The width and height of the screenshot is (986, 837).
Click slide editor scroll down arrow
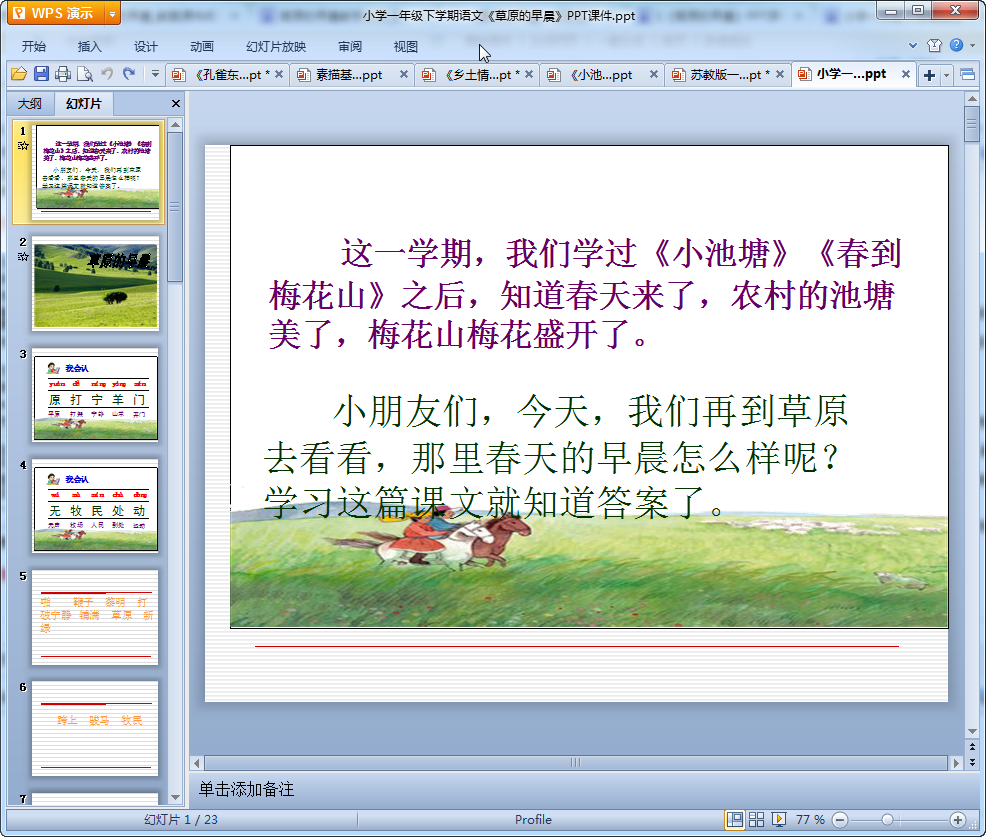coord(972,731)
